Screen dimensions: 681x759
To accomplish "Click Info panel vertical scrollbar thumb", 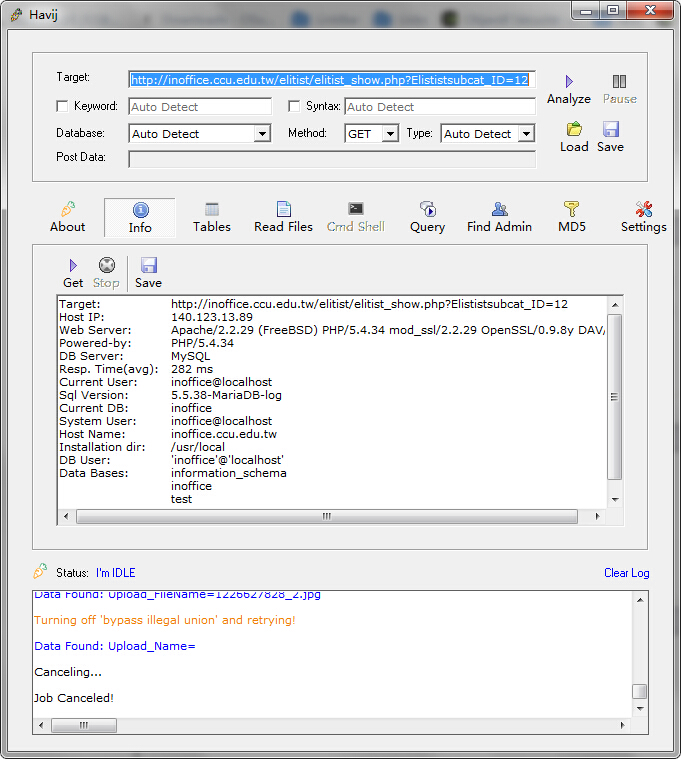I will (615, 397).
